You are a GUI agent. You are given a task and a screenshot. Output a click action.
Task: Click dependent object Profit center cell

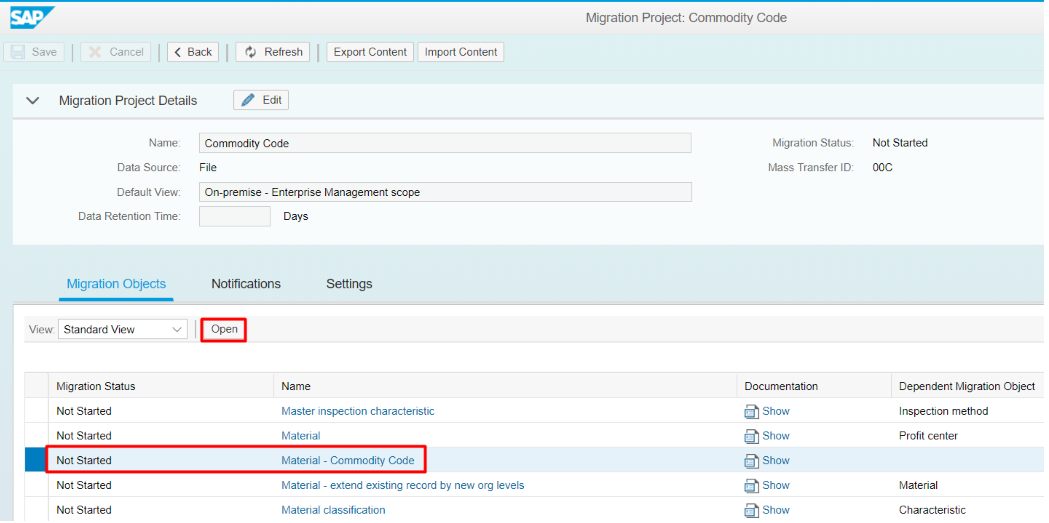pyautogui.click(x=929, y=436)
